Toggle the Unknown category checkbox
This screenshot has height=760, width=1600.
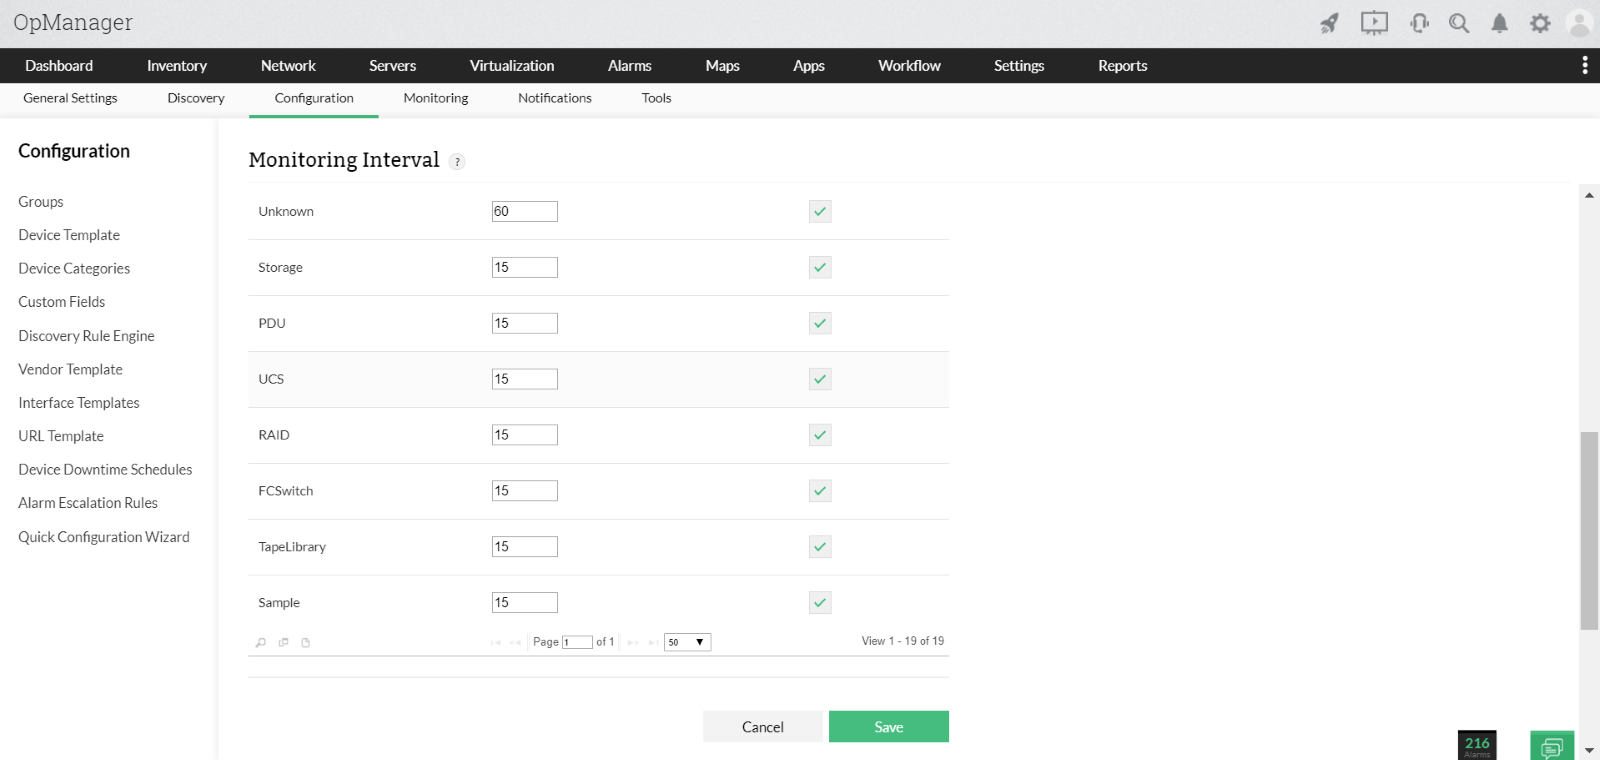820,211
